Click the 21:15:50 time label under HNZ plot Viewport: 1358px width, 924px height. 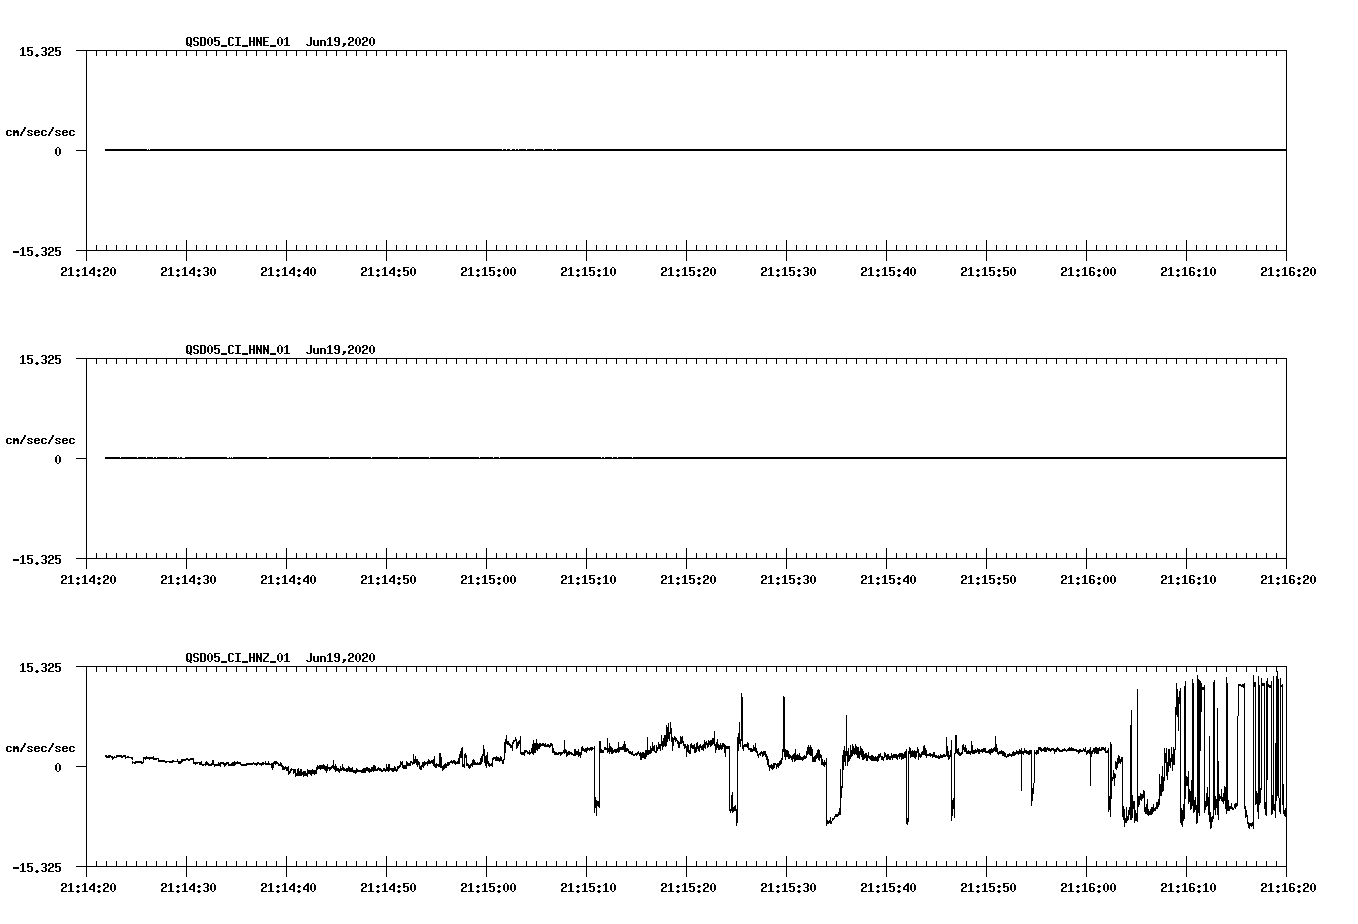(x=988, y=887)
